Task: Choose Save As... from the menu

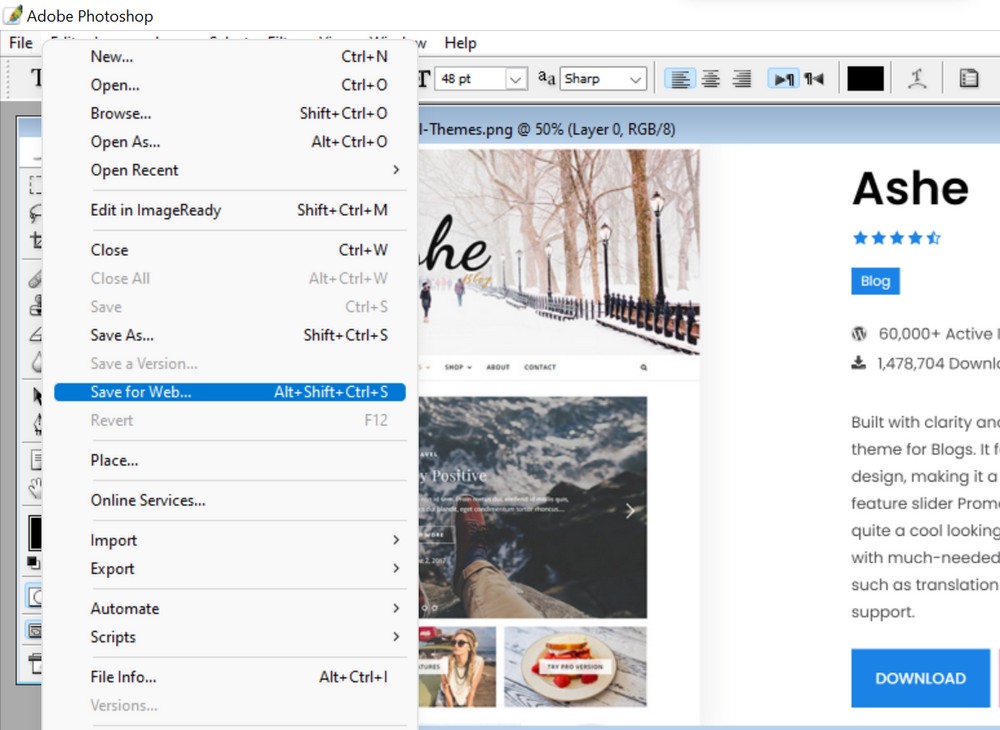Action: (230, 335)
